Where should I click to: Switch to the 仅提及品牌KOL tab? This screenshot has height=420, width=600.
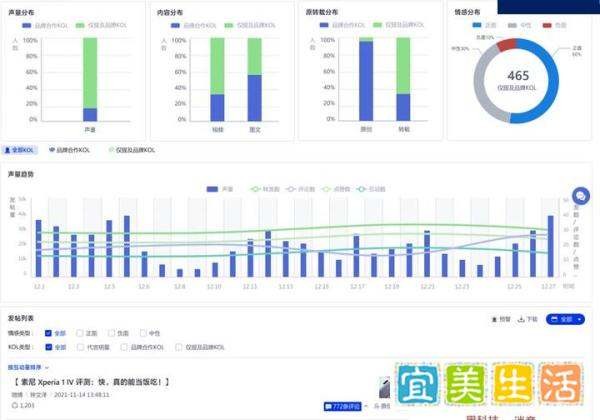131,150
